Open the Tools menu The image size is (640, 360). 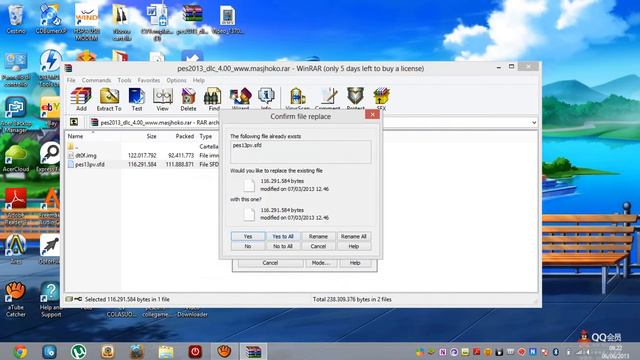124,80
